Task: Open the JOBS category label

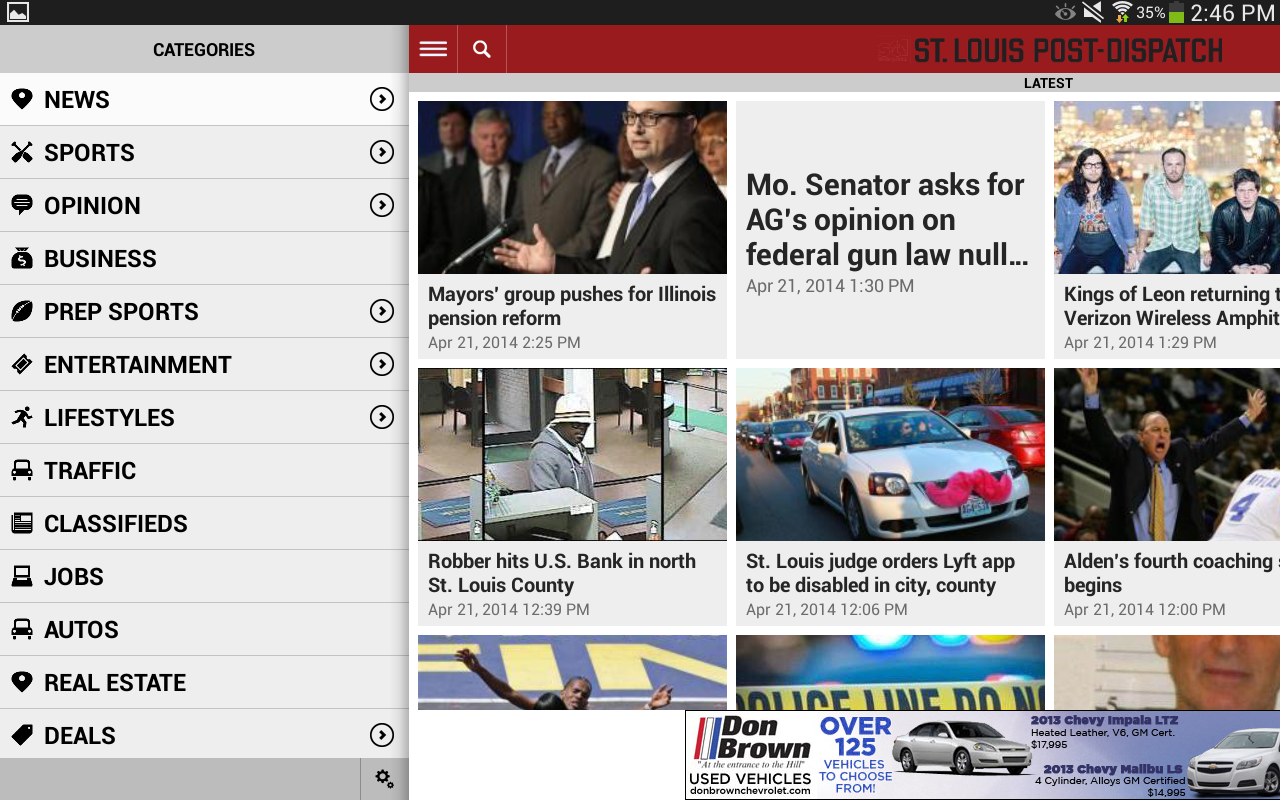Action: [x=74, y=577]
